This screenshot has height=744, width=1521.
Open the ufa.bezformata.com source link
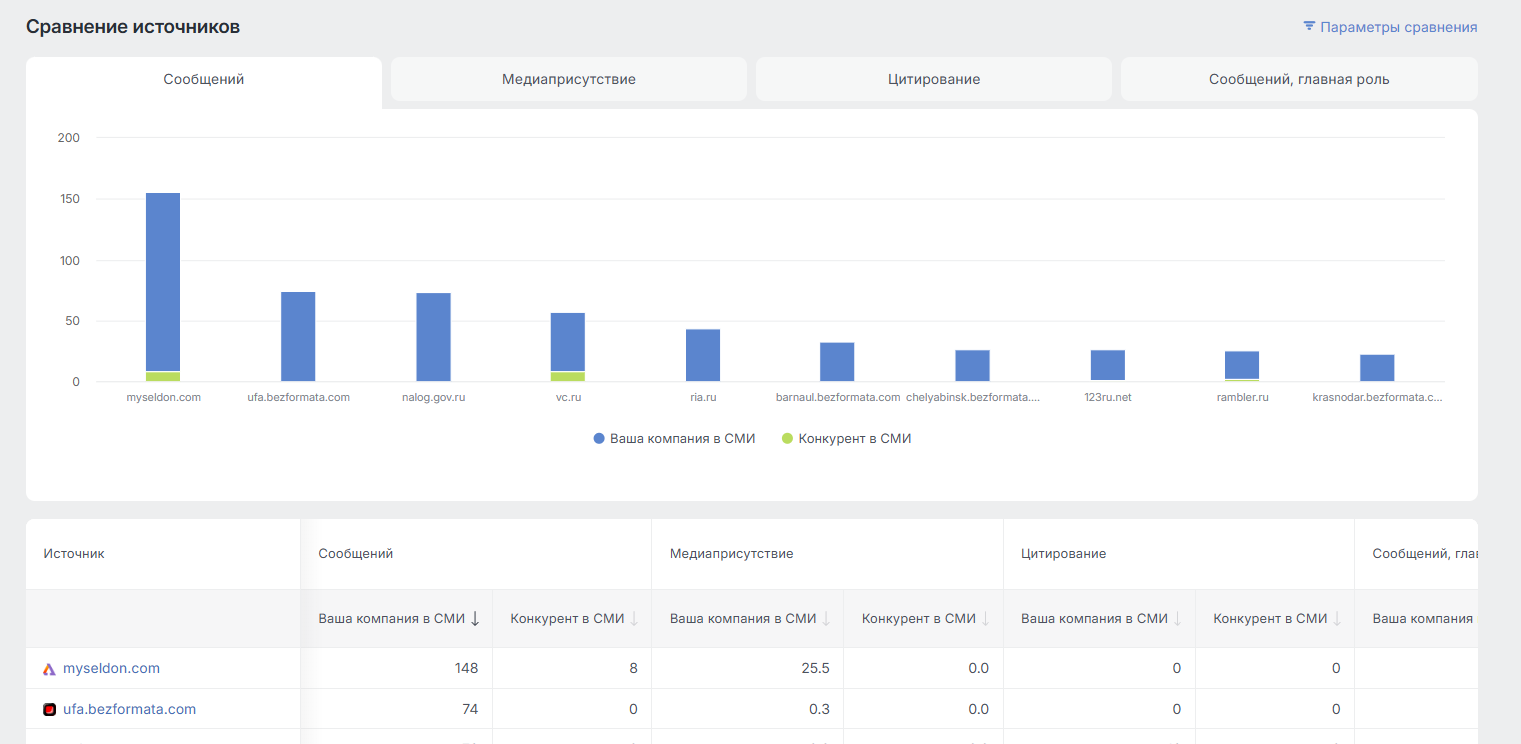[129, 709]
